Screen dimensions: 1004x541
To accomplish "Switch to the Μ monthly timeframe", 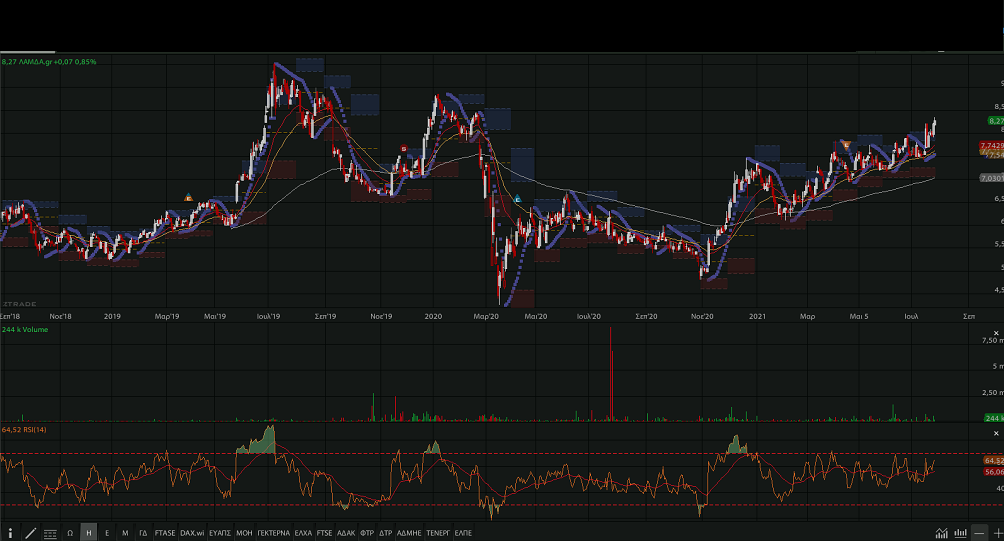I will point(125,533).
